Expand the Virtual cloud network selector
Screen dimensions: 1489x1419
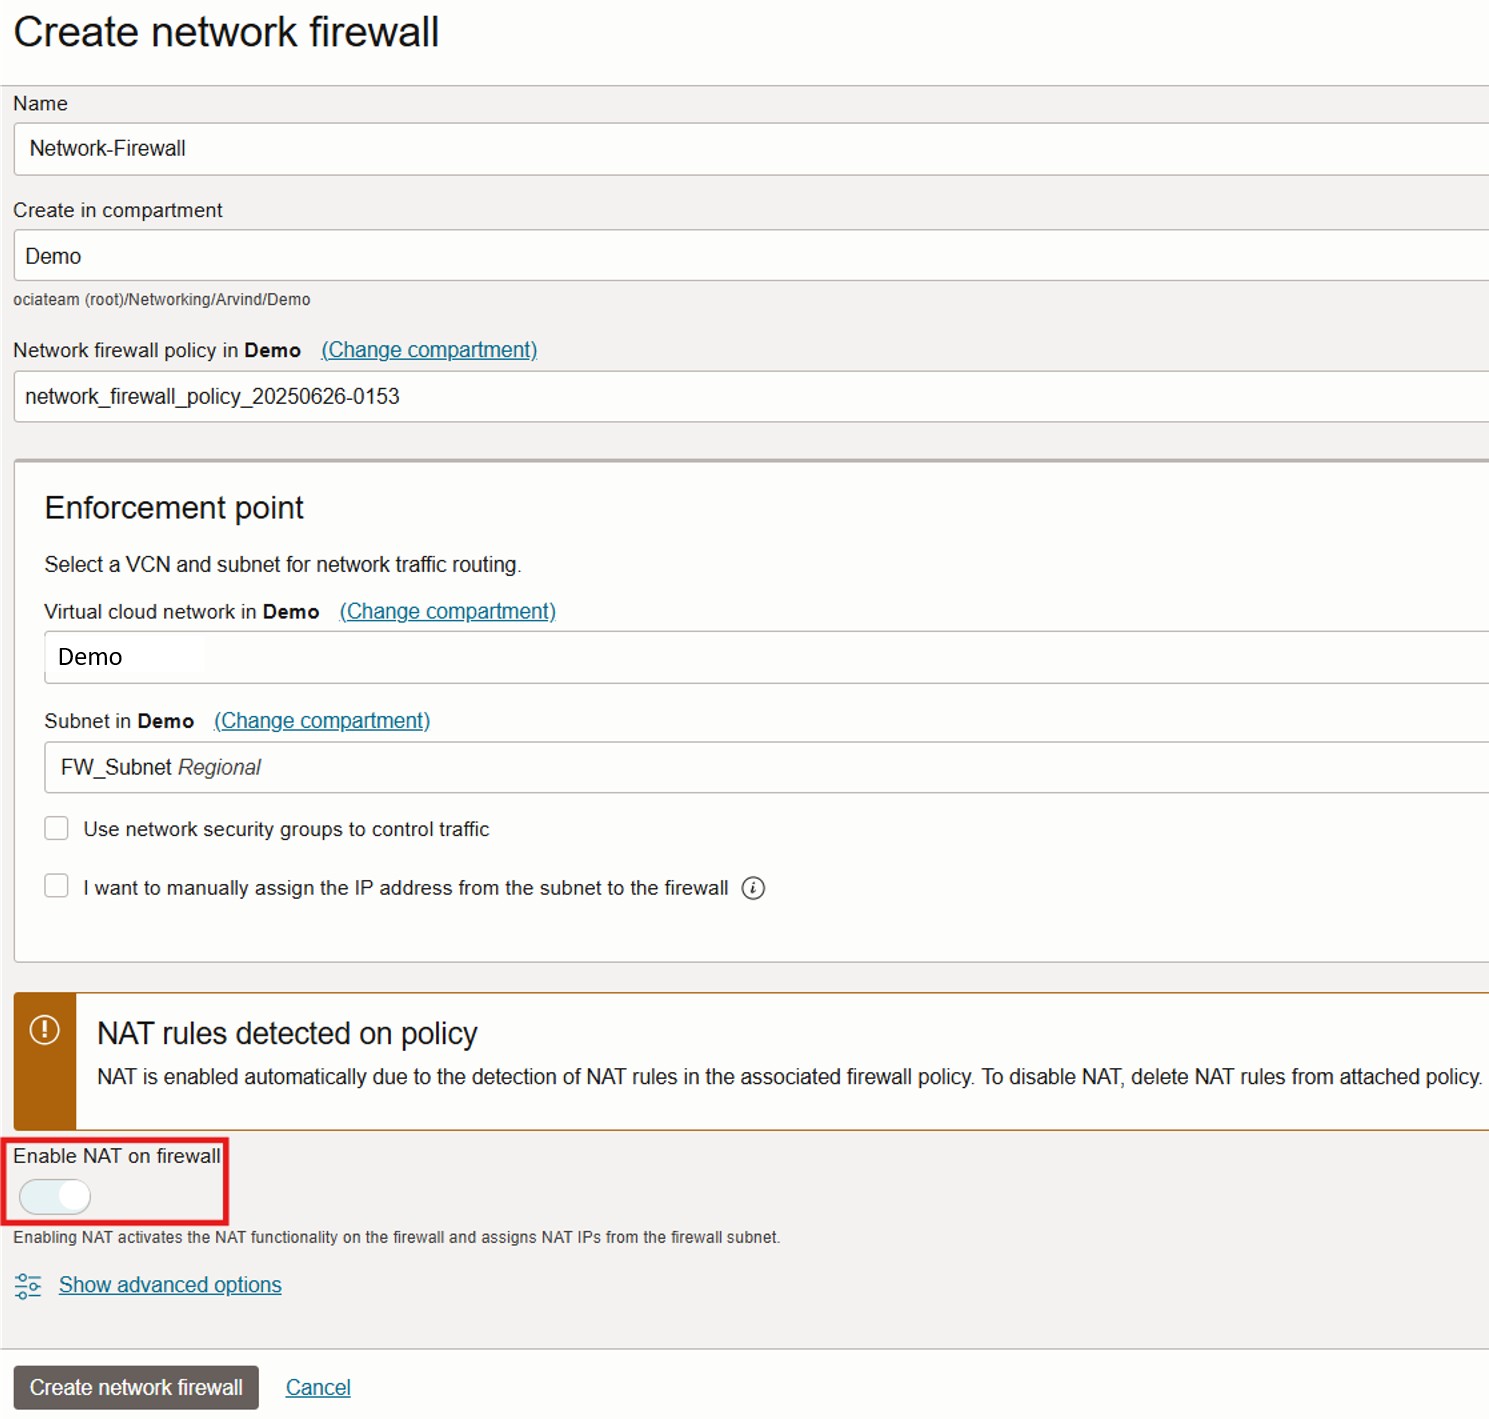[765, 657]
